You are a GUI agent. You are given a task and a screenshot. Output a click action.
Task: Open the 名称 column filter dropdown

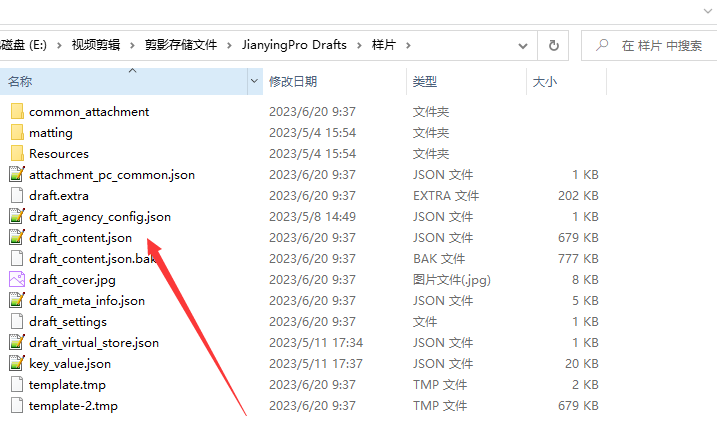pyautogui.click(x=254, y=81)
